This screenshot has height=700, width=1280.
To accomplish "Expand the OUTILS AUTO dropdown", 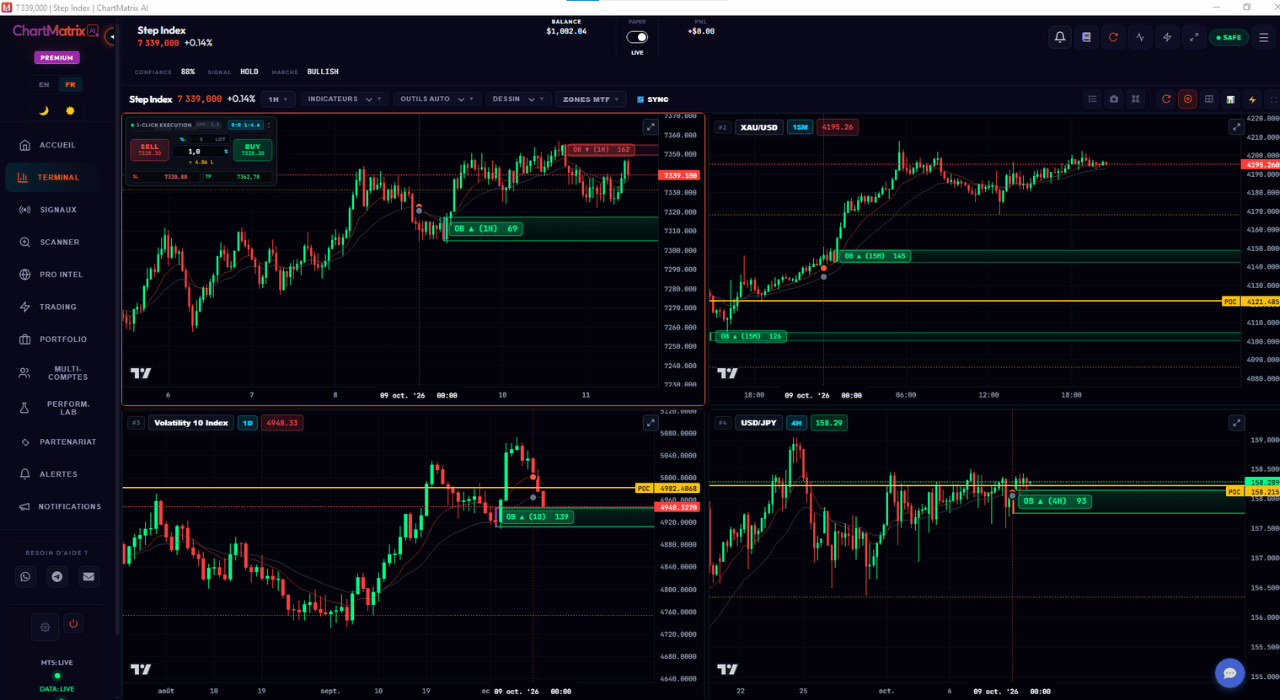I will tap(438, 100).
